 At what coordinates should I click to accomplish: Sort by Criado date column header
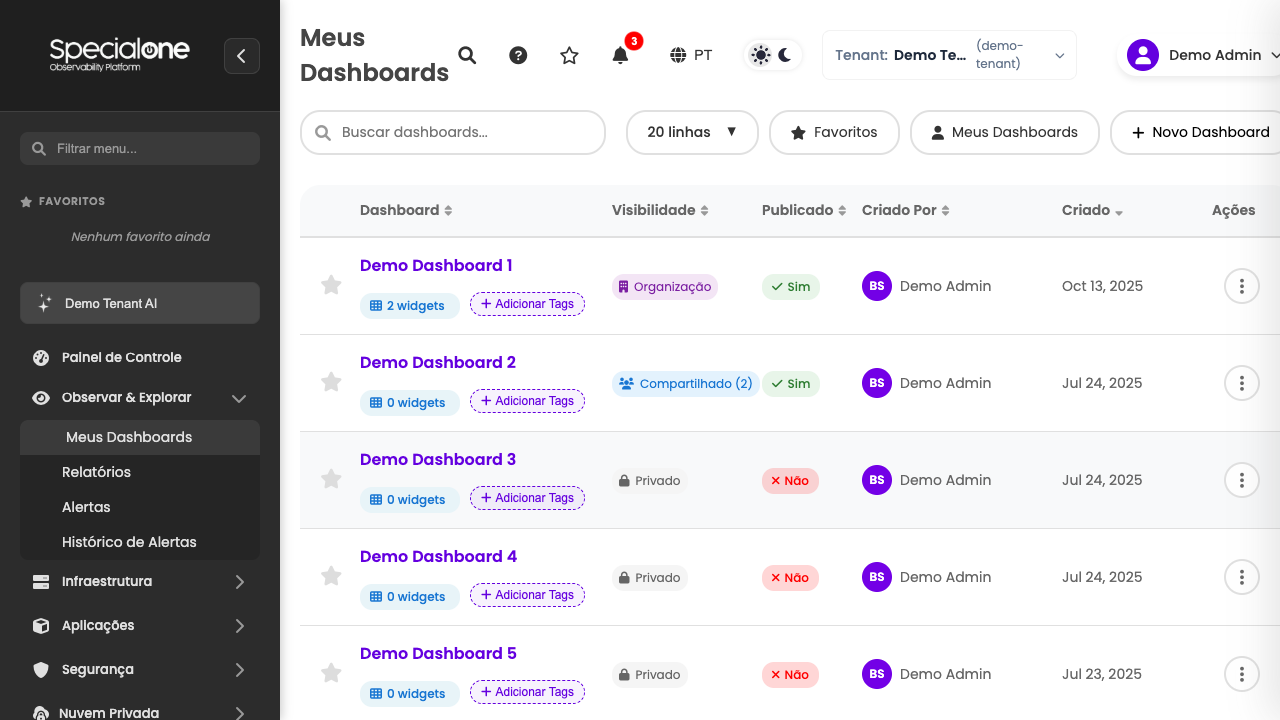pyautogui.click(x=1092, y=210)
